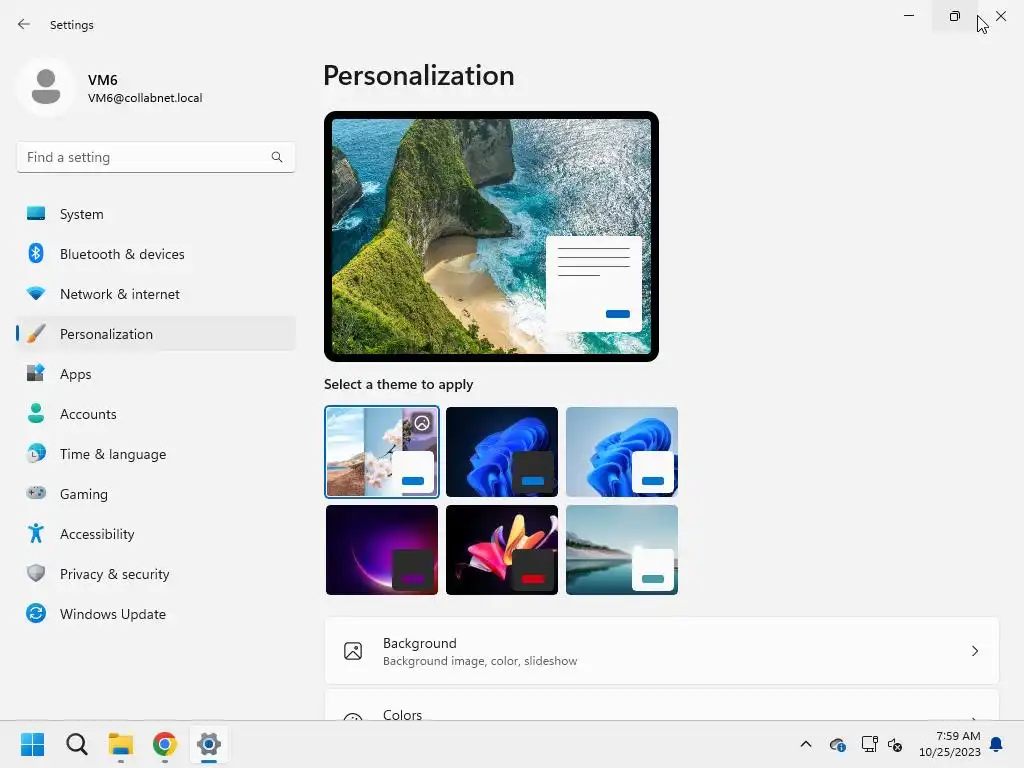Click 'Select a theme to apply' label
1024x768 pixels.
[x=398, y=384]
